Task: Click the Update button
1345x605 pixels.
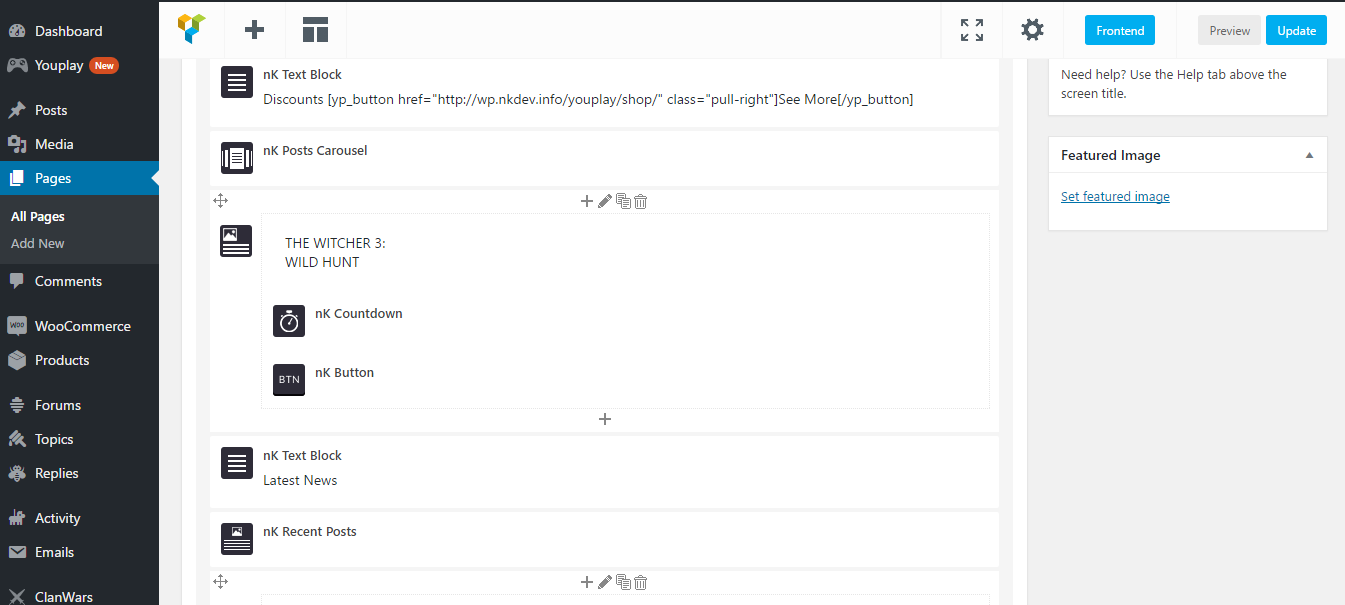Action: (1297, 30)
